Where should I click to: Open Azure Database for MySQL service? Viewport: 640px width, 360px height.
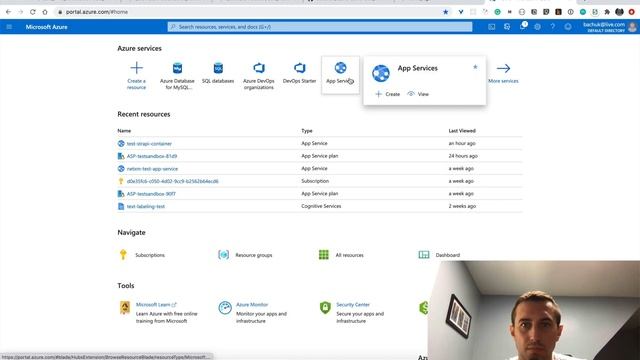177,76
